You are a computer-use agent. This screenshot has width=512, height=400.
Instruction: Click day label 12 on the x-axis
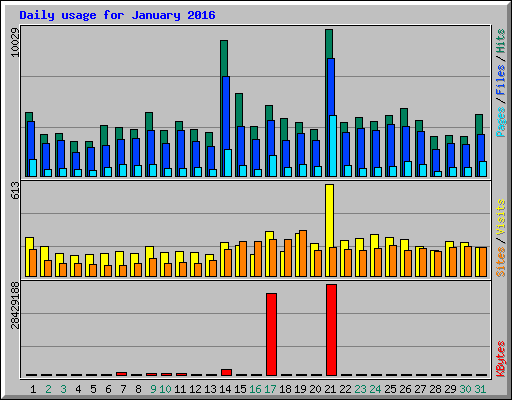click(x=195, y=389)
